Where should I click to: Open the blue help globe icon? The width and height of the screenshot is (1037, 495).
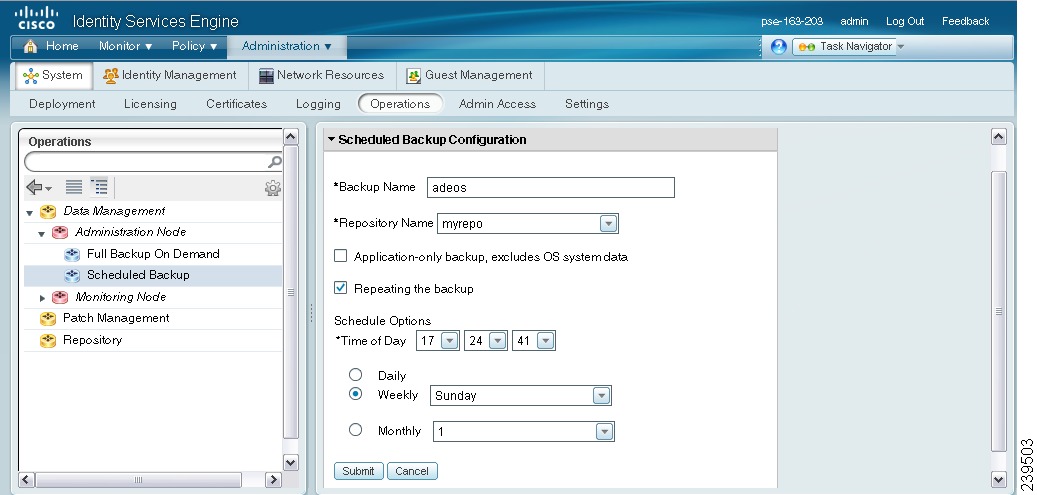point(778,46)
